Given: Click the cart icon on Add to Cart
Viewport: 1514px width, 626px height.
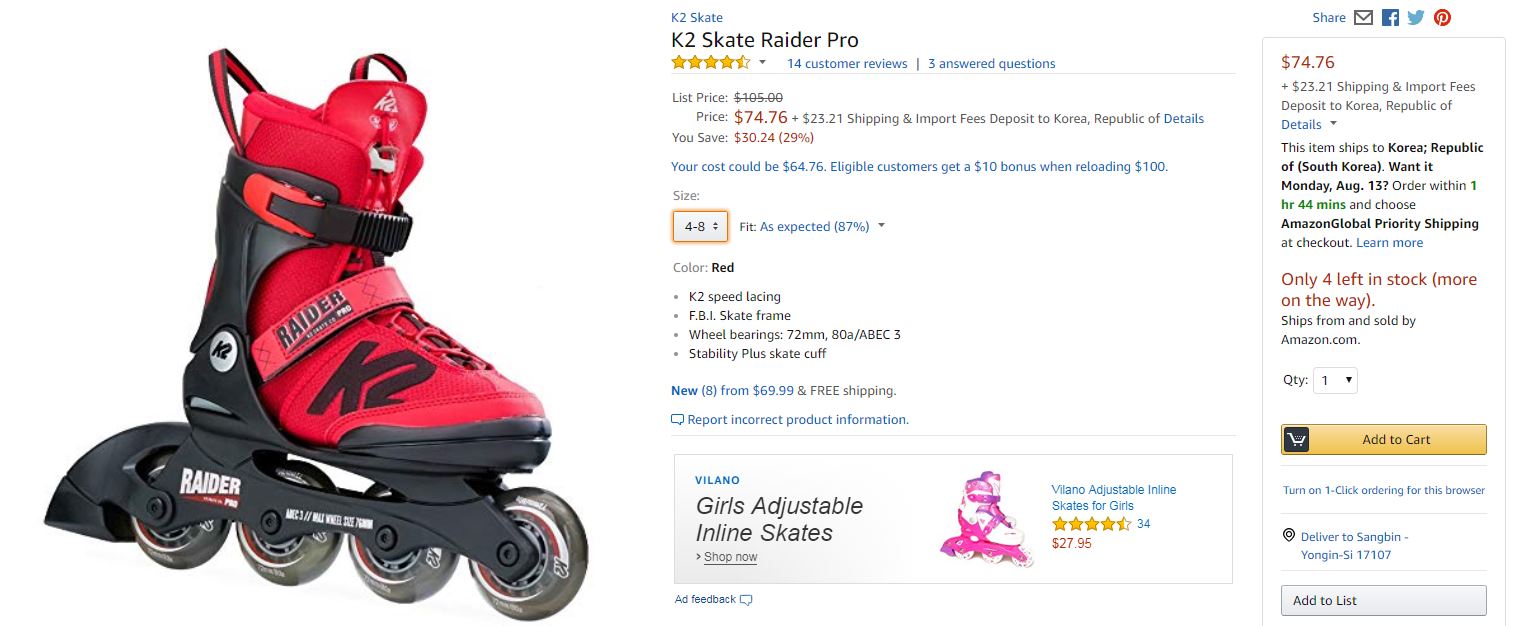Looking at the screenshot, I should (1297, 439).
